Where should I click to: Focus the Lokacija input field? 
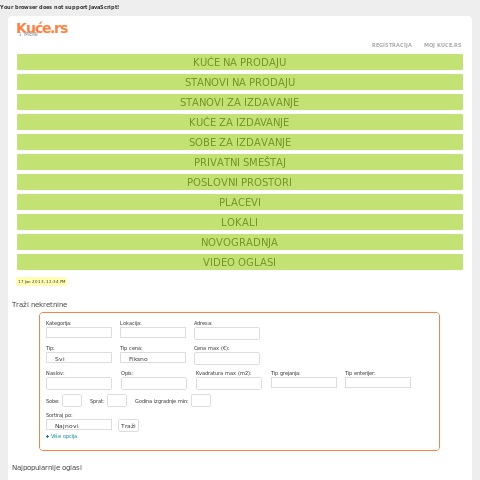(153, 332)
